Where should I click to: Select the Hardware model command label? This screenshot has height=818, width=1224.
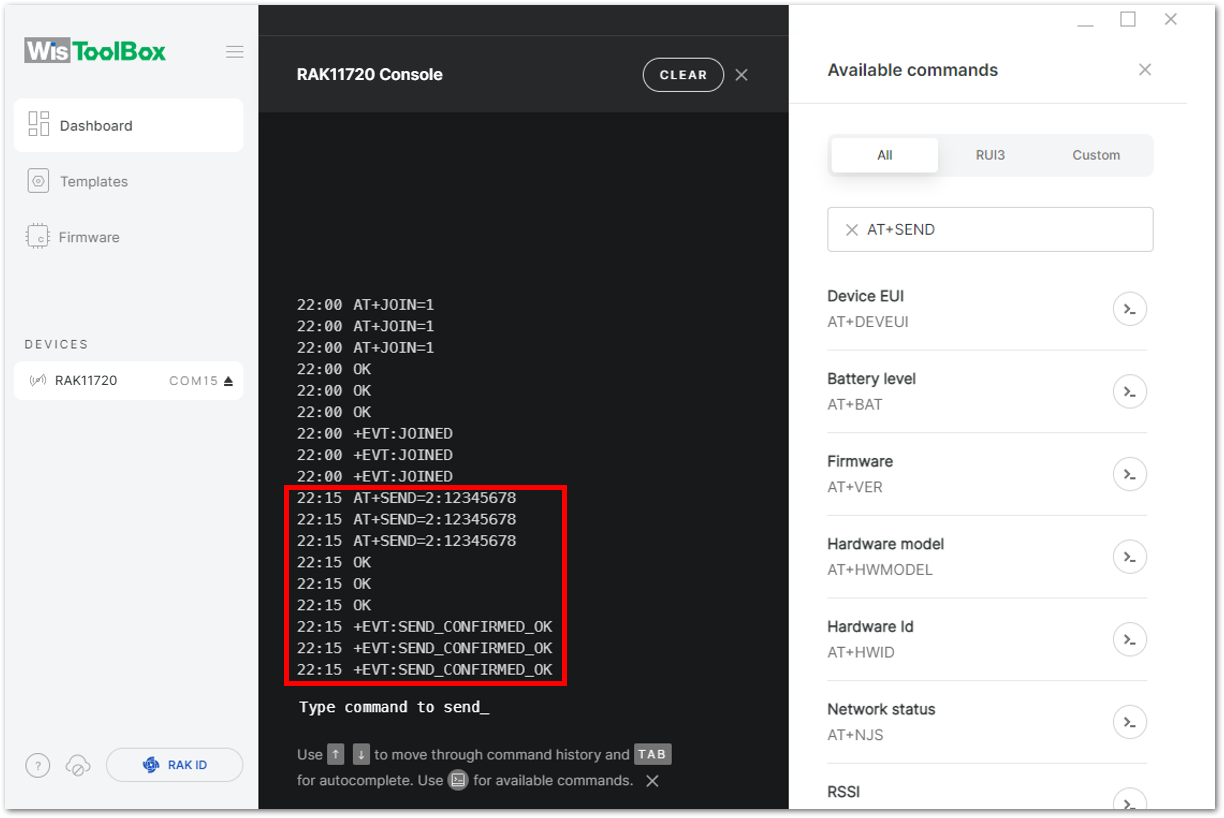(886, 544)
